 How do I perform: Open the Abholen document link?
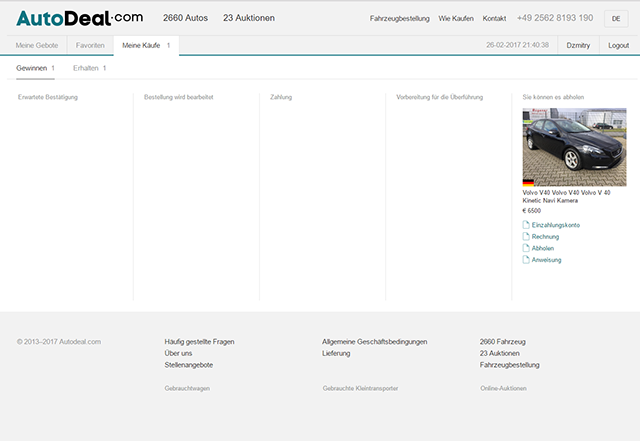(542, 248)
